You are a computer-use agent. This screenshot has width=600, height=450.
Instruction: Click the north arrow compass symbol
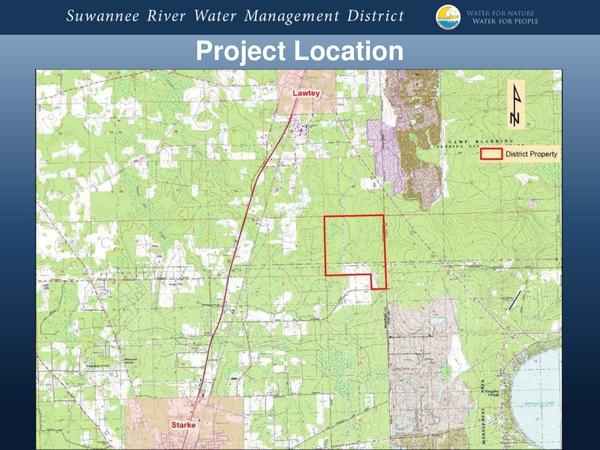tap(516, 106)
